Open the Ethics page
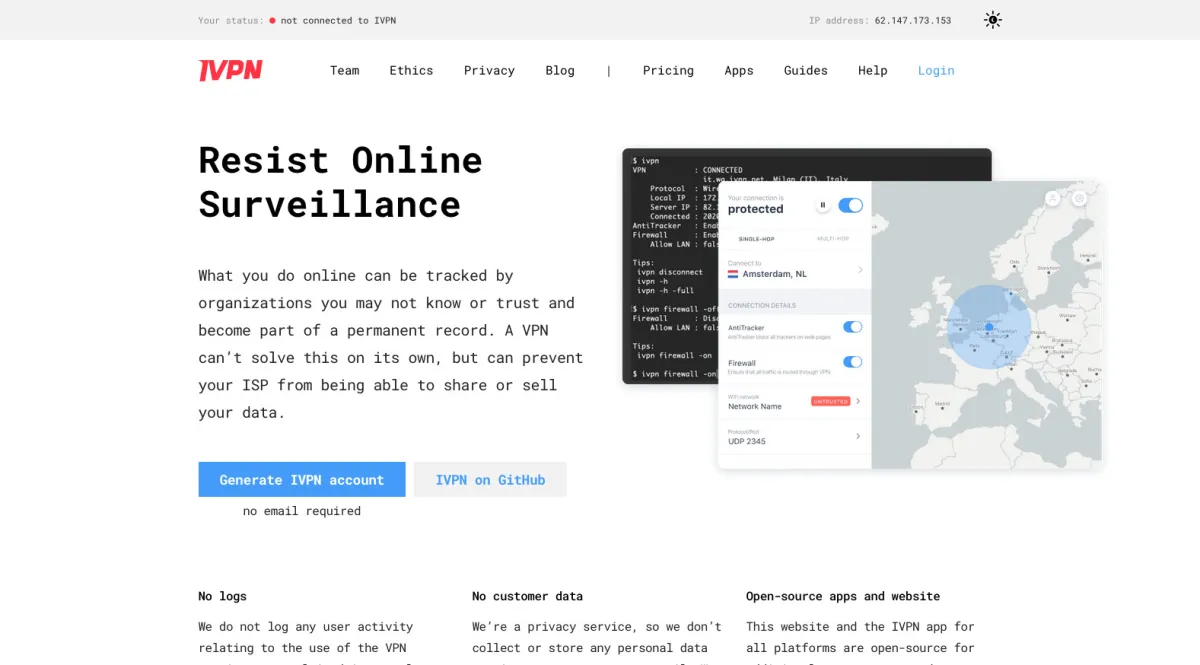The width and height of the screenshot is (1200, 665). coord(411,70)
